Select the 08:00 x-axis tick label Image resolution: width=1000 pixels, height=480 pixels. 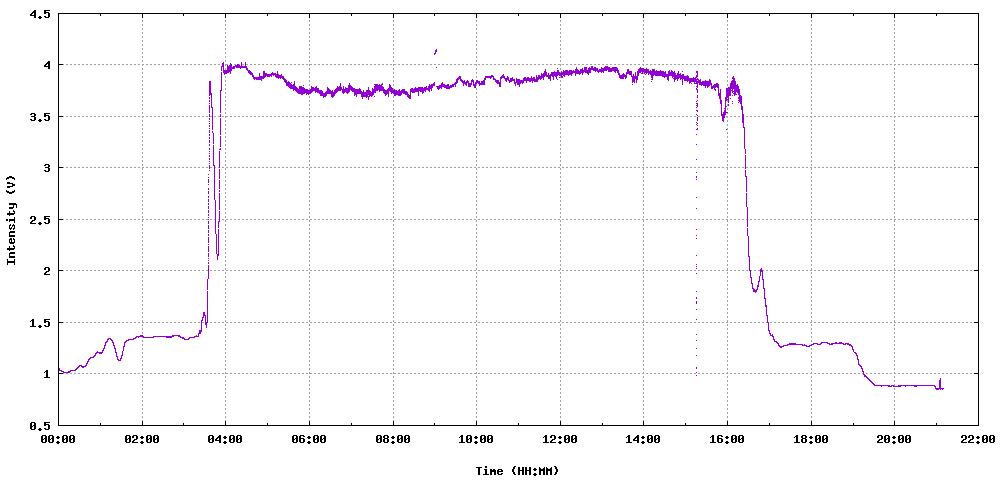(x=393, y=439)
